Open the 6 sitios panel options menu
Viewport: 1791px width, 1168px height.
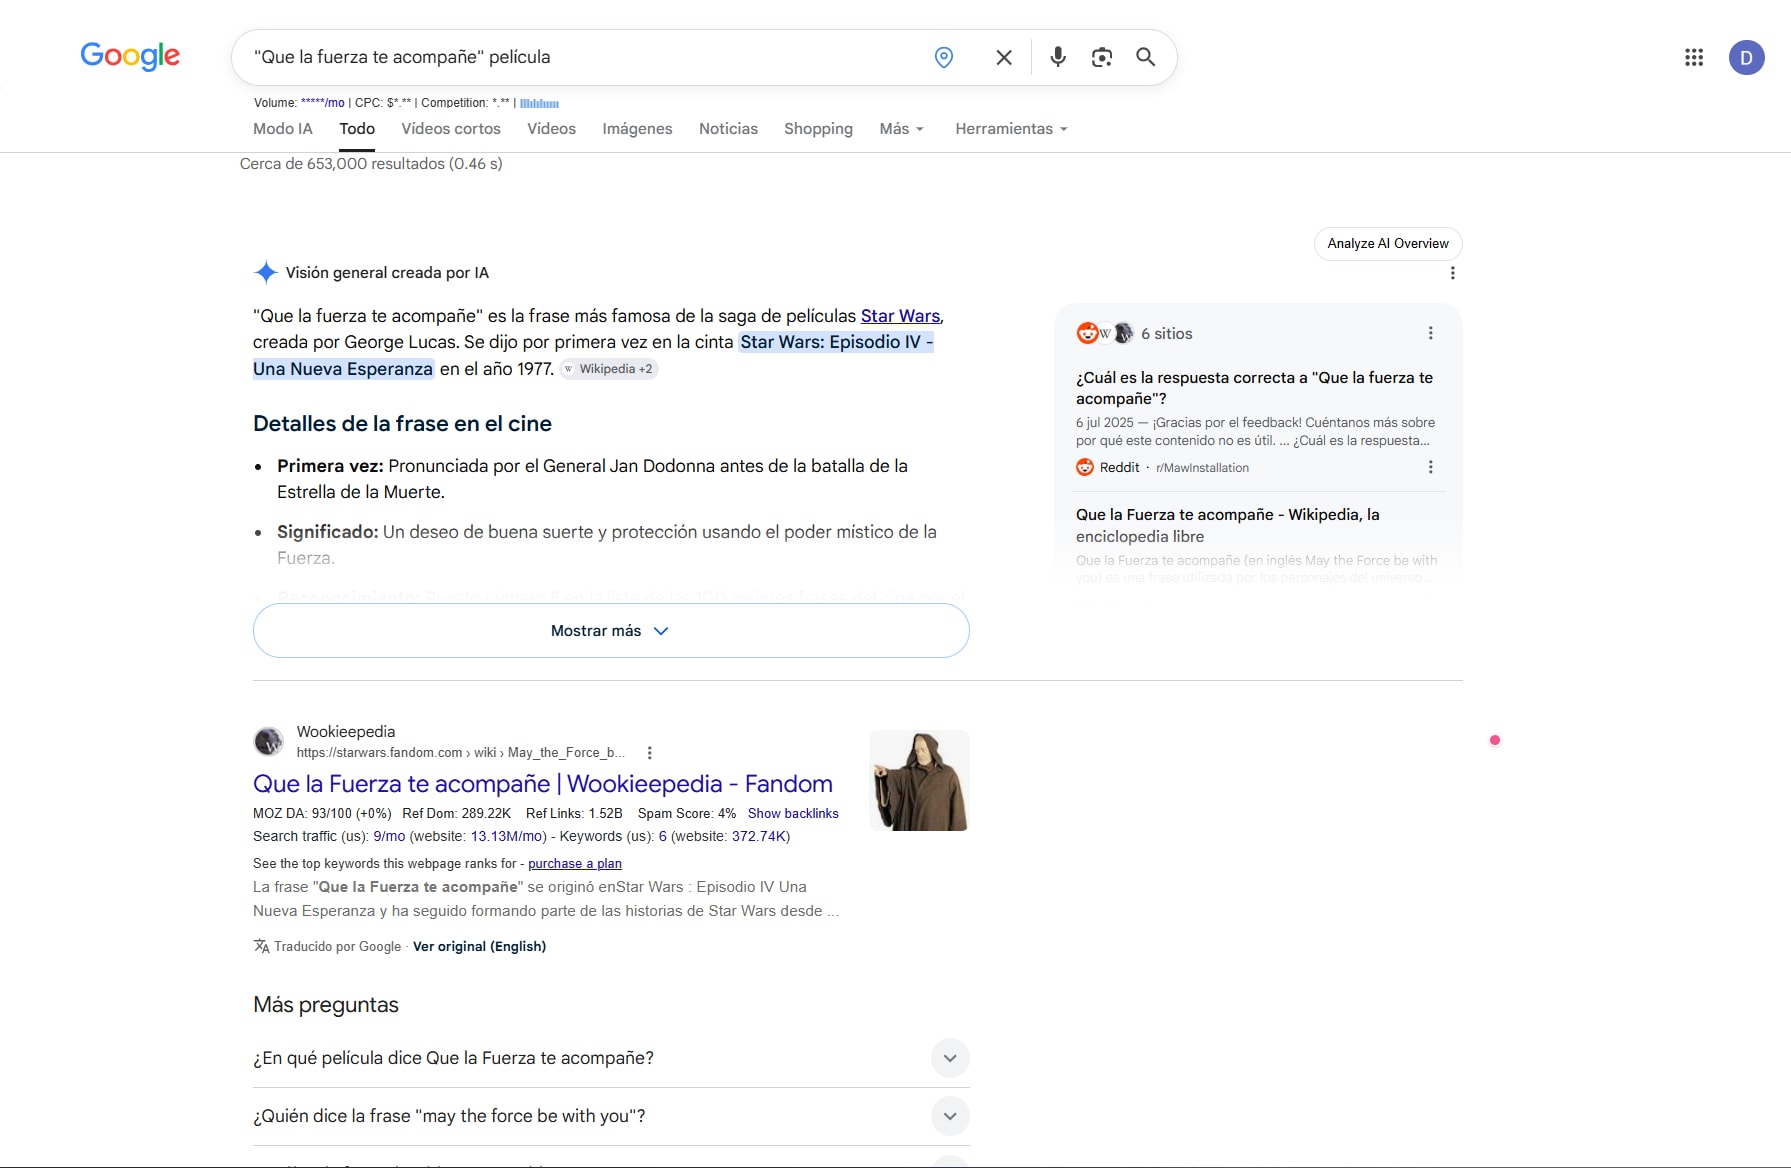click(1431, 333)
